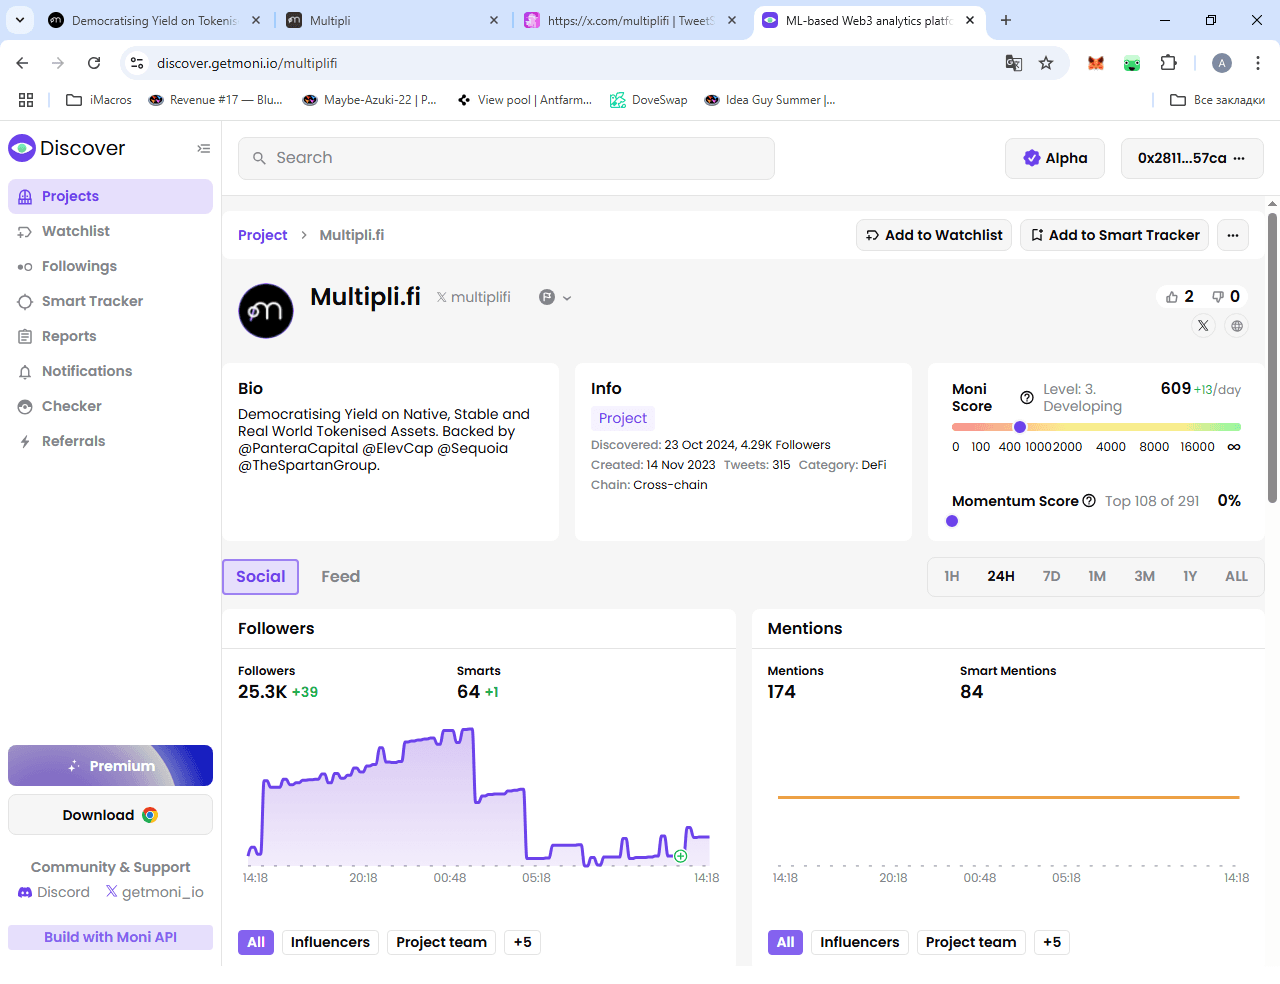Click the Multipli.fi project avatar
1280x984 pixels.
click(x=266, y=311)
